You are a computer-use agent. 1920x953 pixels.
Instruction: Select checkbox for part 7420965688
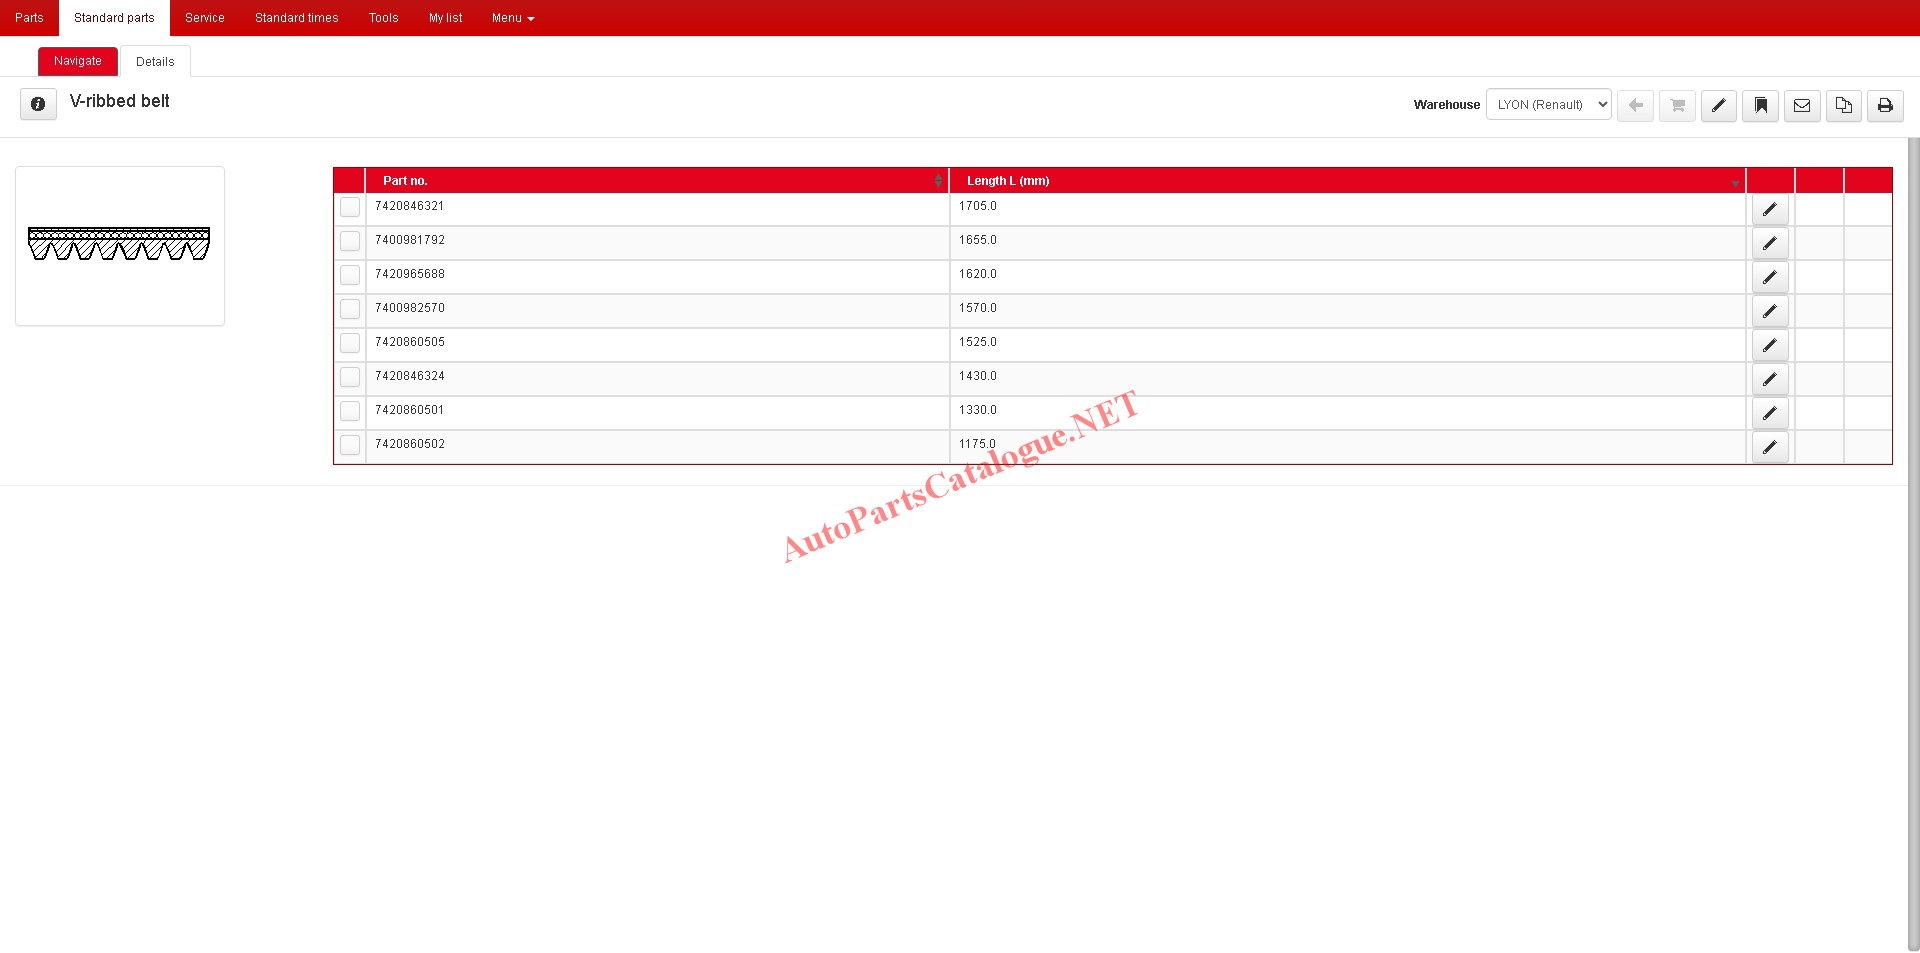350,275
